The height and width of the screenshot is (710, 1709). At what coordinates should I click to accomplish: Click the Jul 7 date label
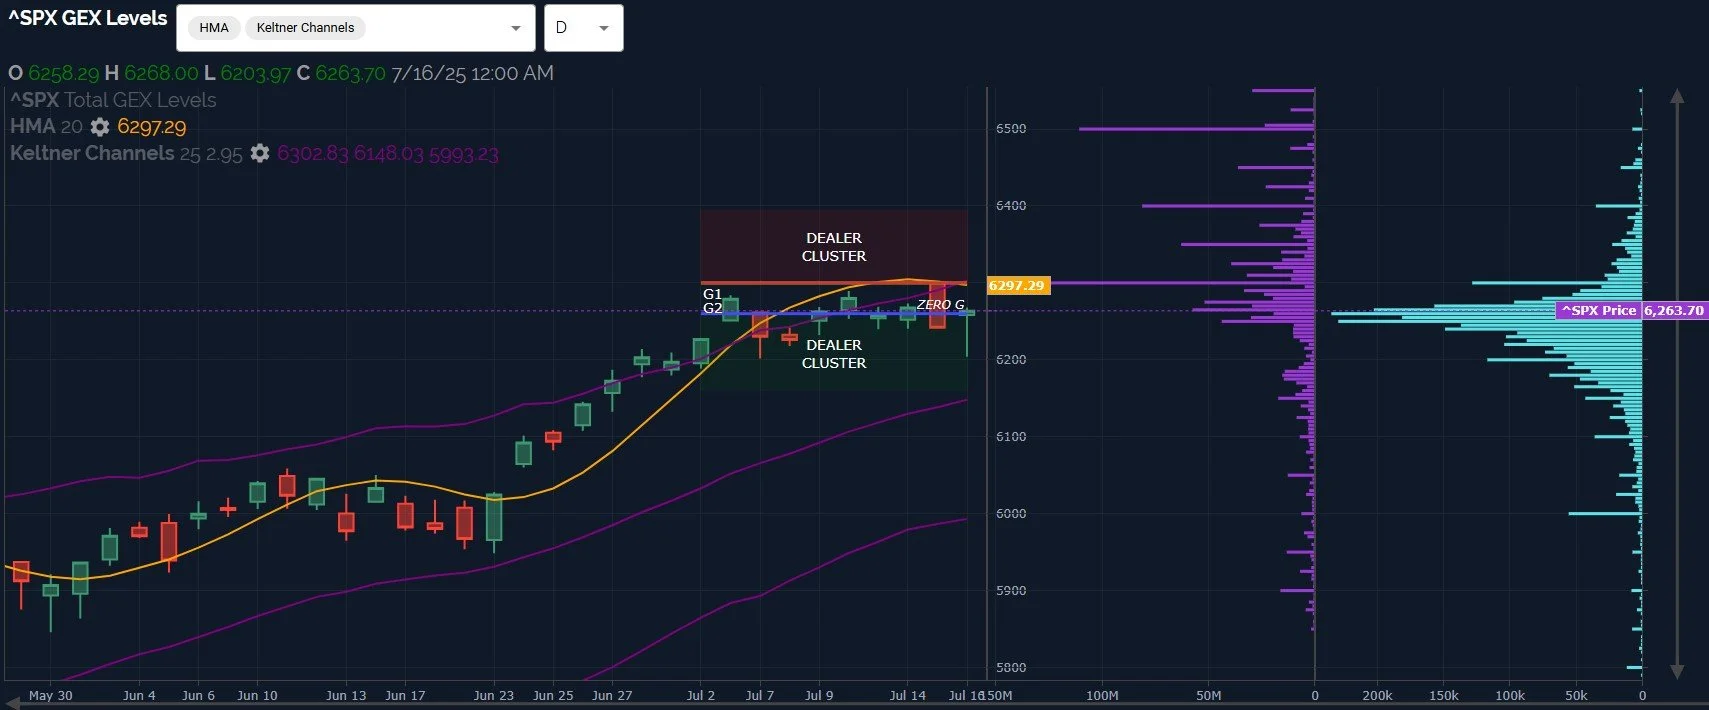click(x=760, y=695)
